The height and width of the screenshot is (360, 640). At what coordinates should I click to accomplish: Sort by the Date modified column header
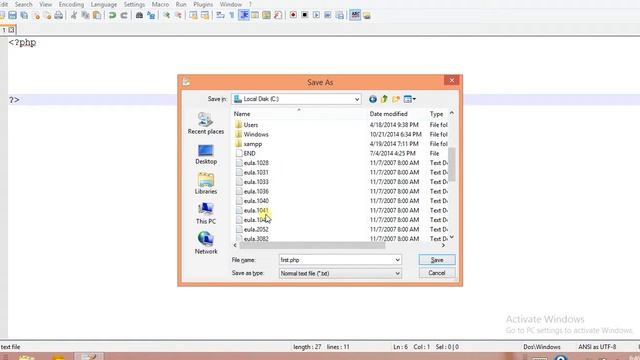point(389,114)
